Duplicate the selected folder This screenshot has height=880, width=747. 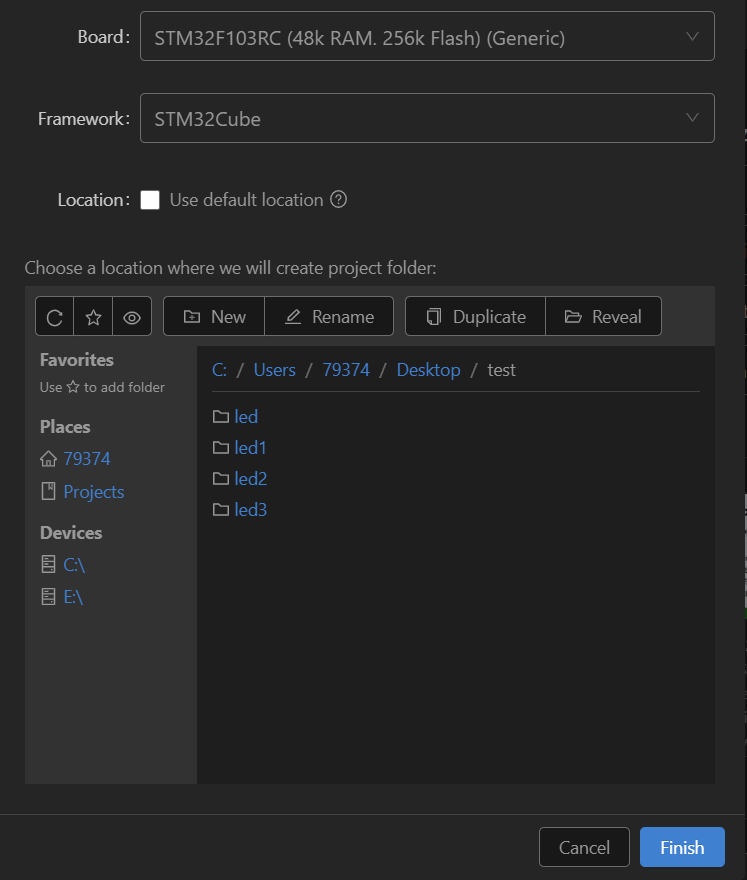pos(474,316)
